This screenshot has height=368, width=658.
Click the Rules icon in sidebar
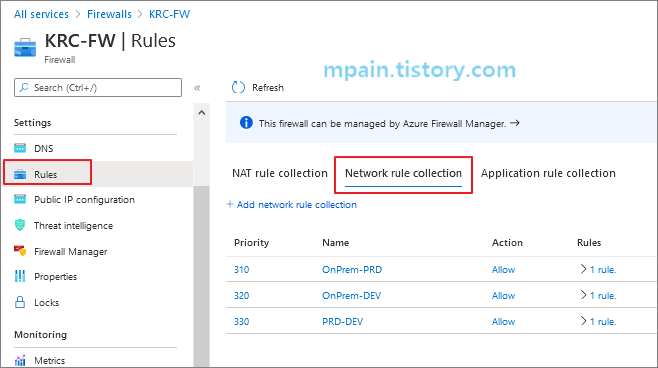pyautogui.click(x=20, y=174)
